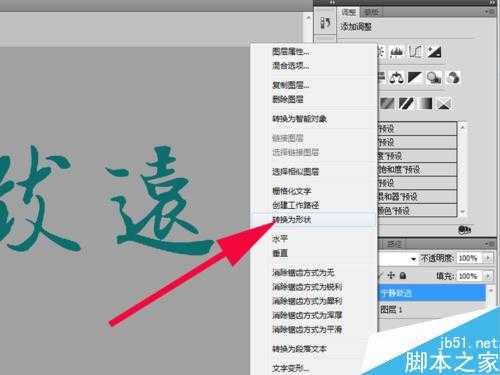Choose 转换为形状 menu entry
This screenshot has height=375, width=500.
292,220
